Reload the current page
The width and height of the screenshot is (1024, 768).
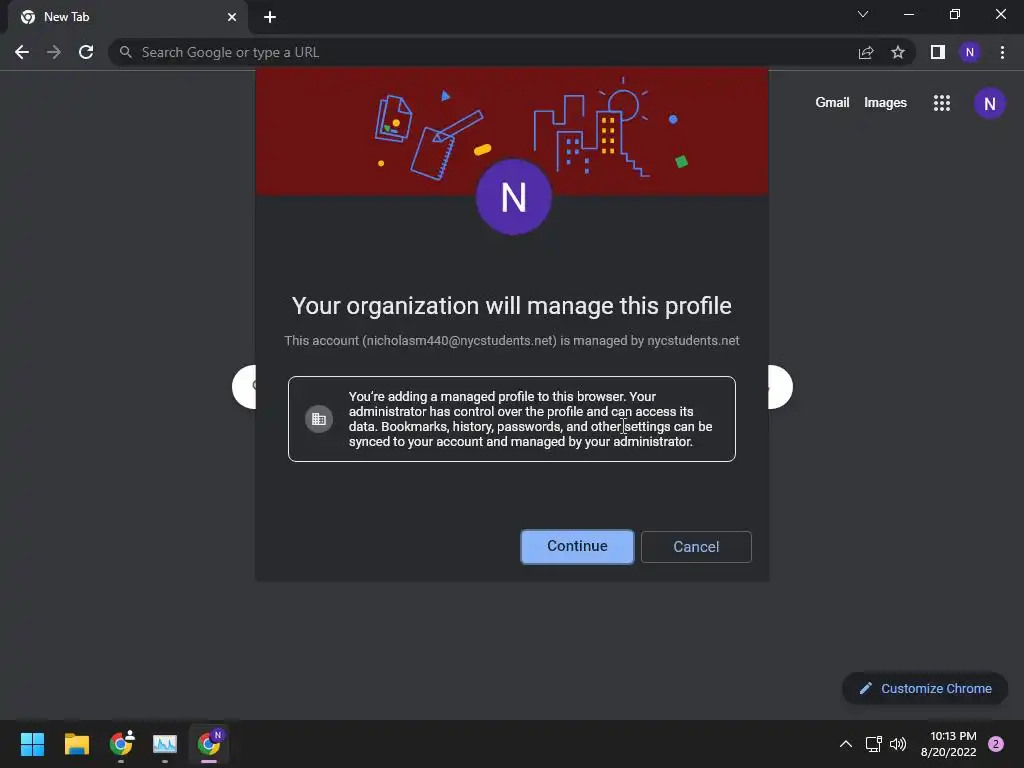86,52
